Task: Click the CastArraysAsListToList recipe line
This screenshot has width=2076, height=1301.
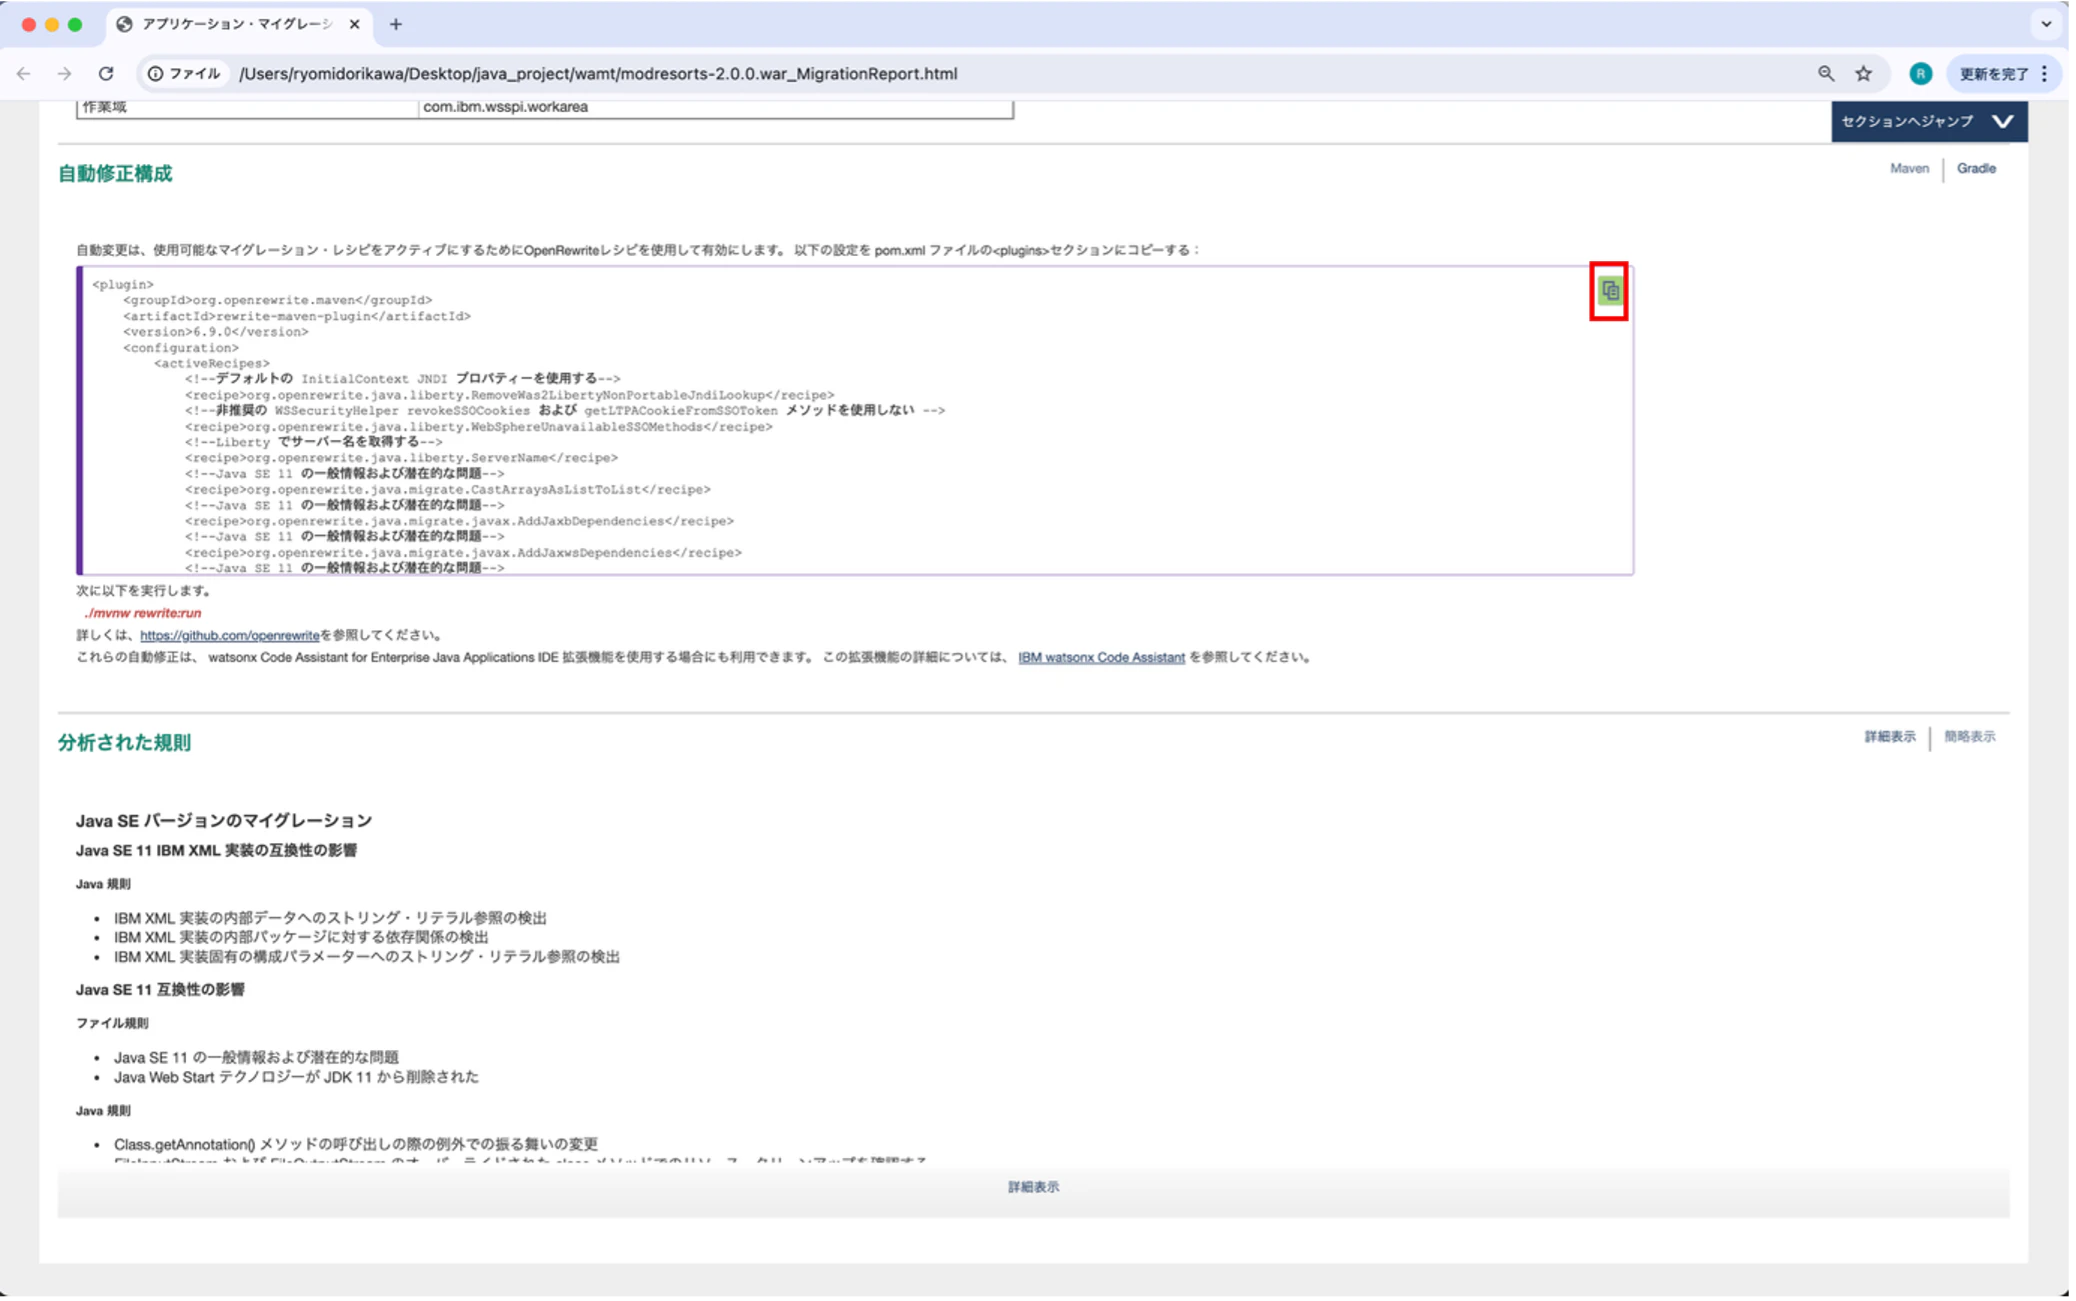Action: [447, 490]
